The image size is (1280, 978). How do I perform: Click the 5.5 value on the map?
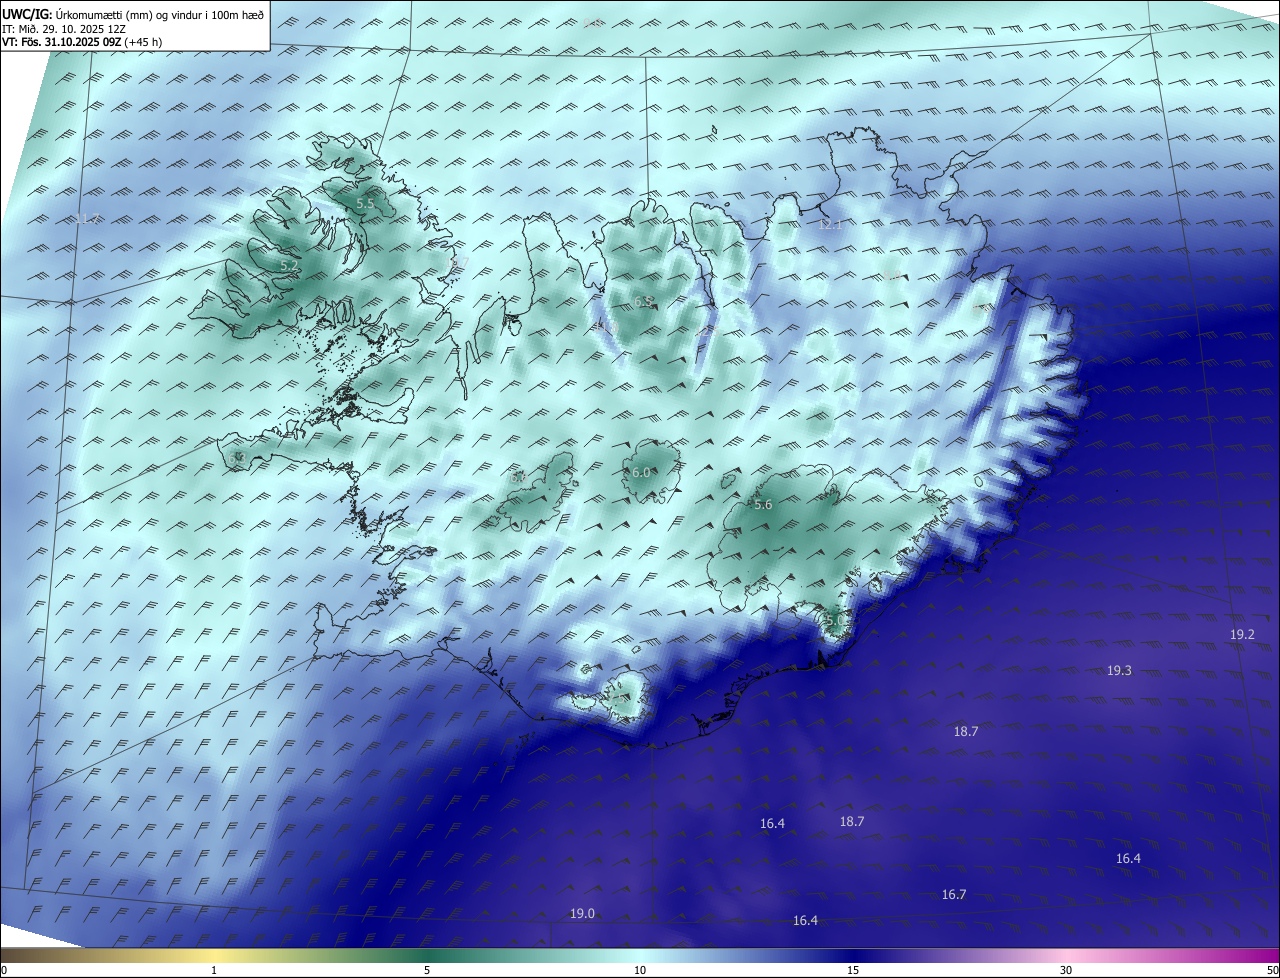[x=365, y=204]
